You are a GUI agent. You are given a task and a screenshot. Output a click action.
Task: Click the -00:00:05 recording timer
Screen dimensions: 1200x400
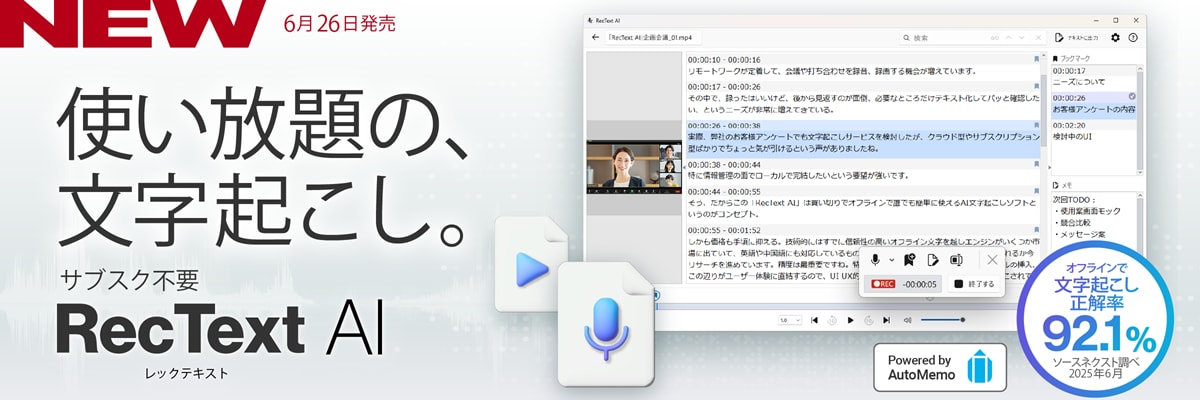pos(919,284)
